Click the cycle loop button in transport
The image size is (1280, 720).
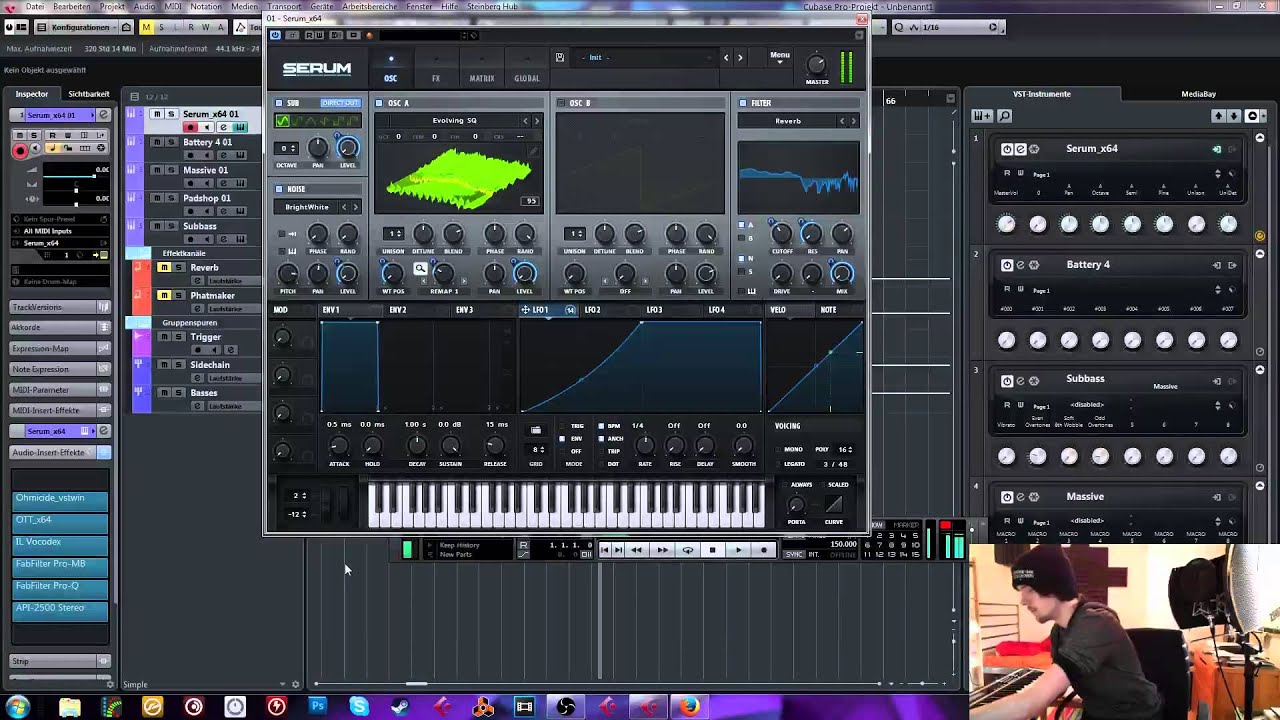tap(687, 550)
